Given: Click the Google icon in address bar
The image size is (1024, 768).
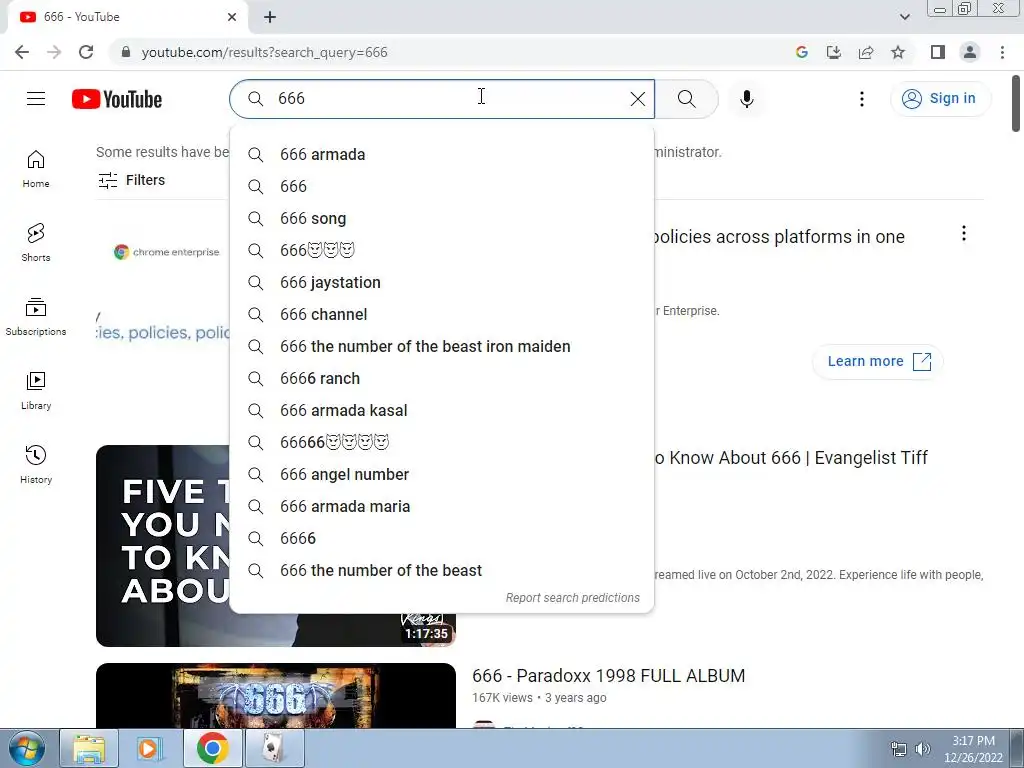Looking at the screenshot, I should pyautogui.click(x=801, y=52).
